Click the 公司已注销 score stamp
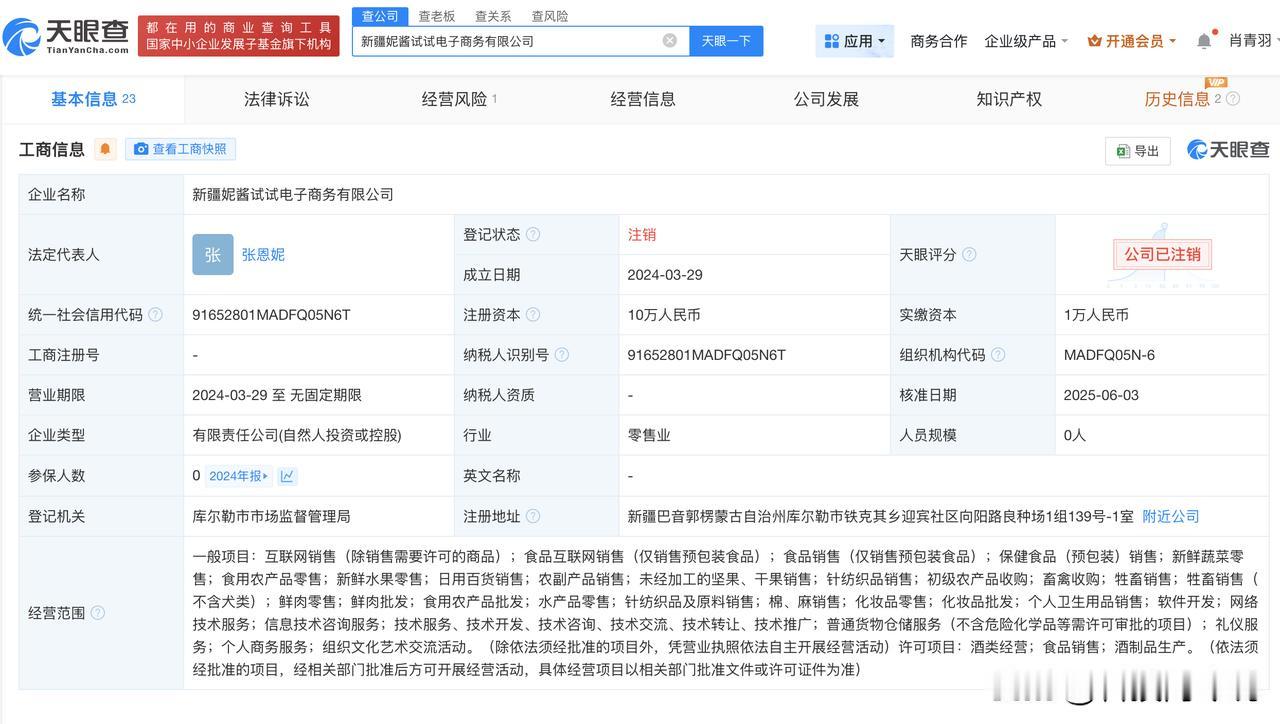Screen dimensions: 1280x724 click(x=1162, y=255)
